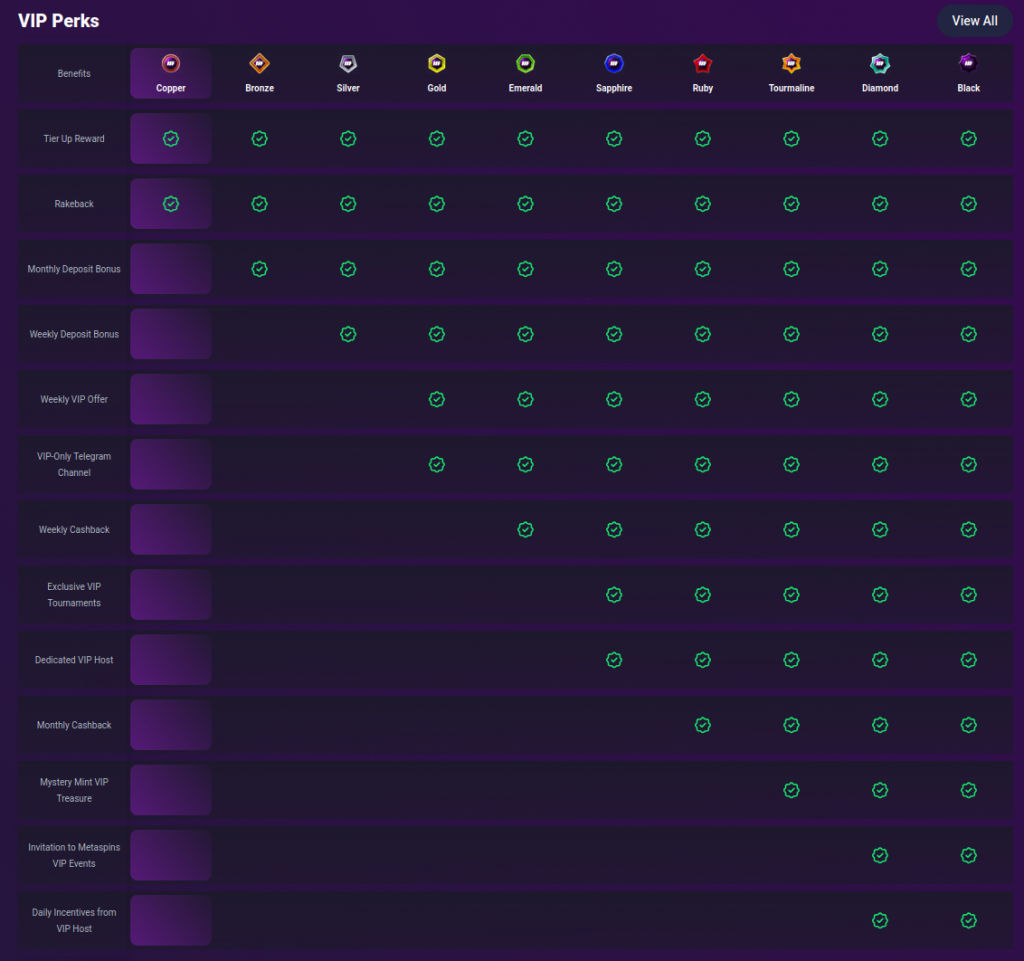
Task: Click the Ruby tier badge icon
Action: click(x=703, y=64)
